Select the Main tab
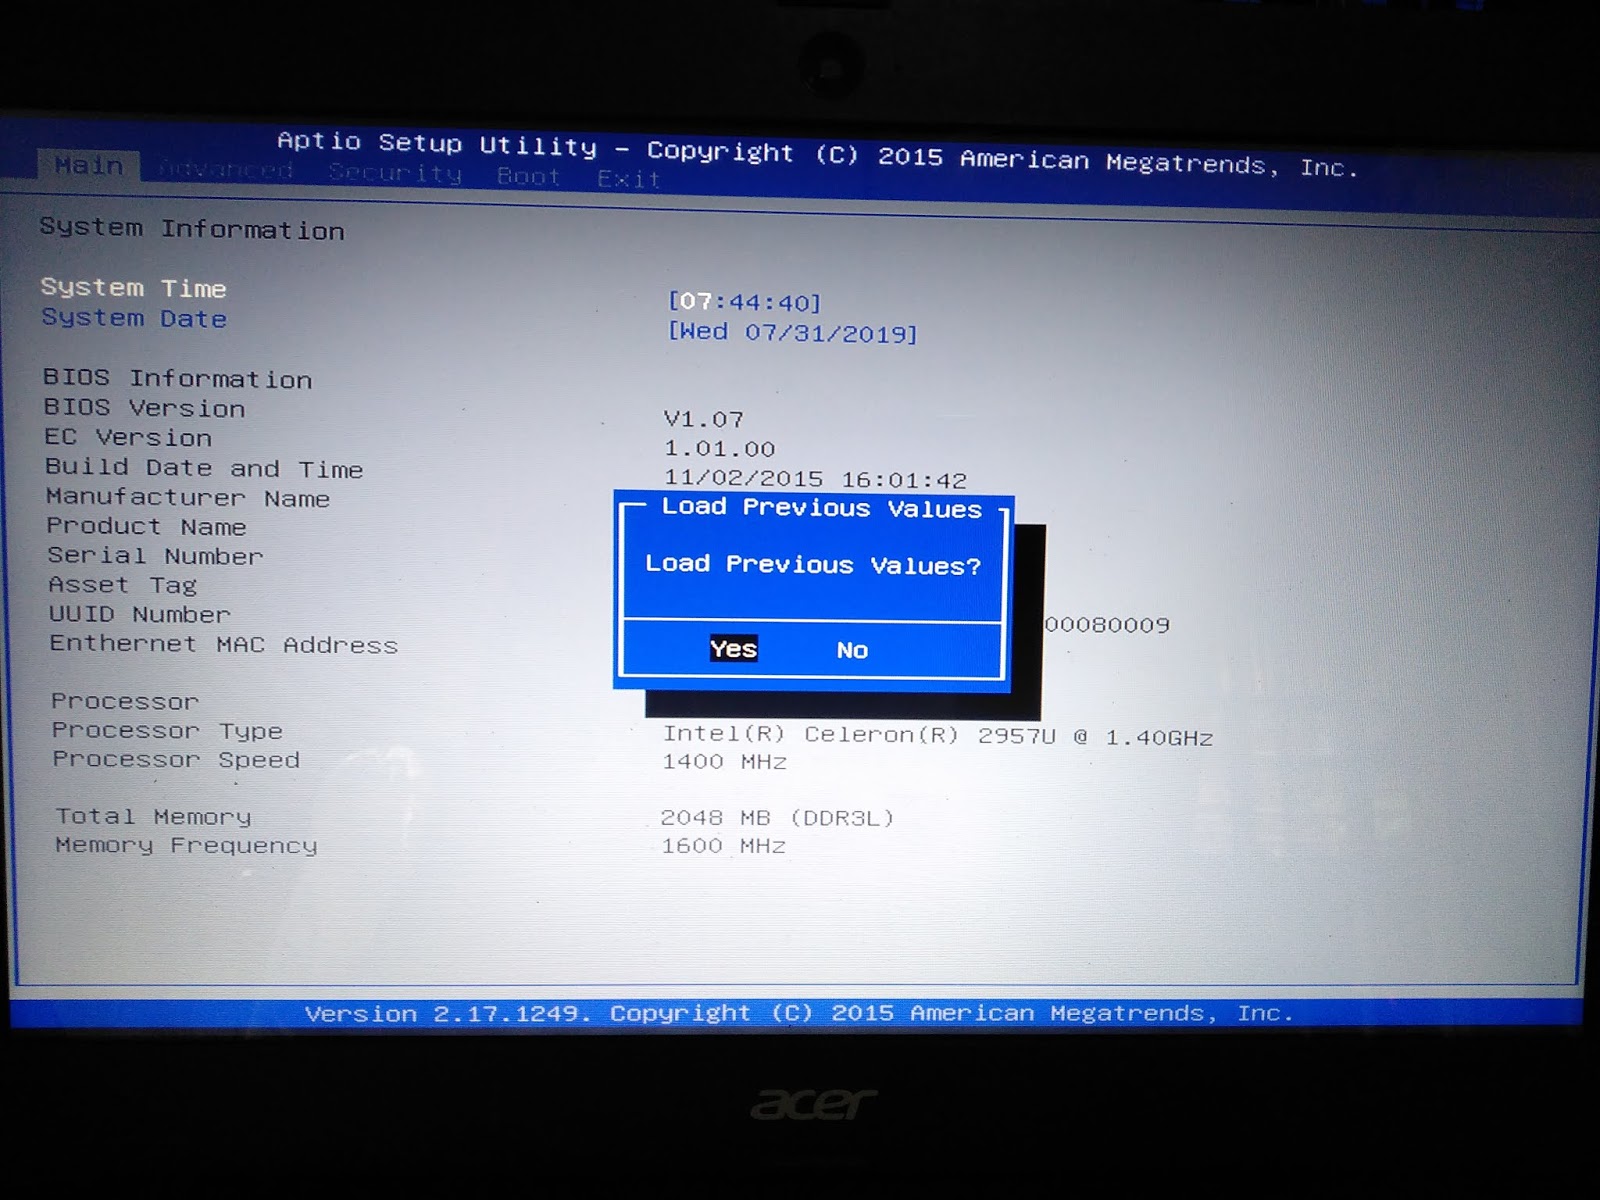 click(89, 165)
